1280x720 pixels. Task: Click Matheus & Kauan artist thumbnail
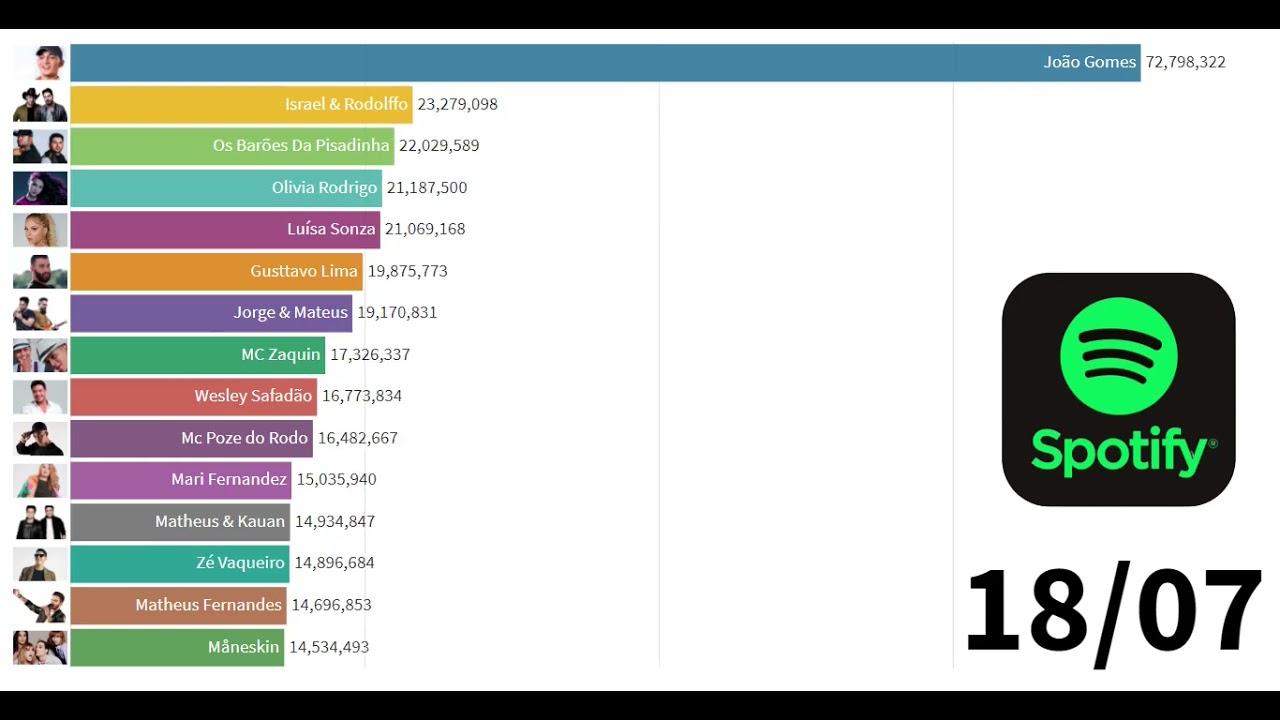40,522
